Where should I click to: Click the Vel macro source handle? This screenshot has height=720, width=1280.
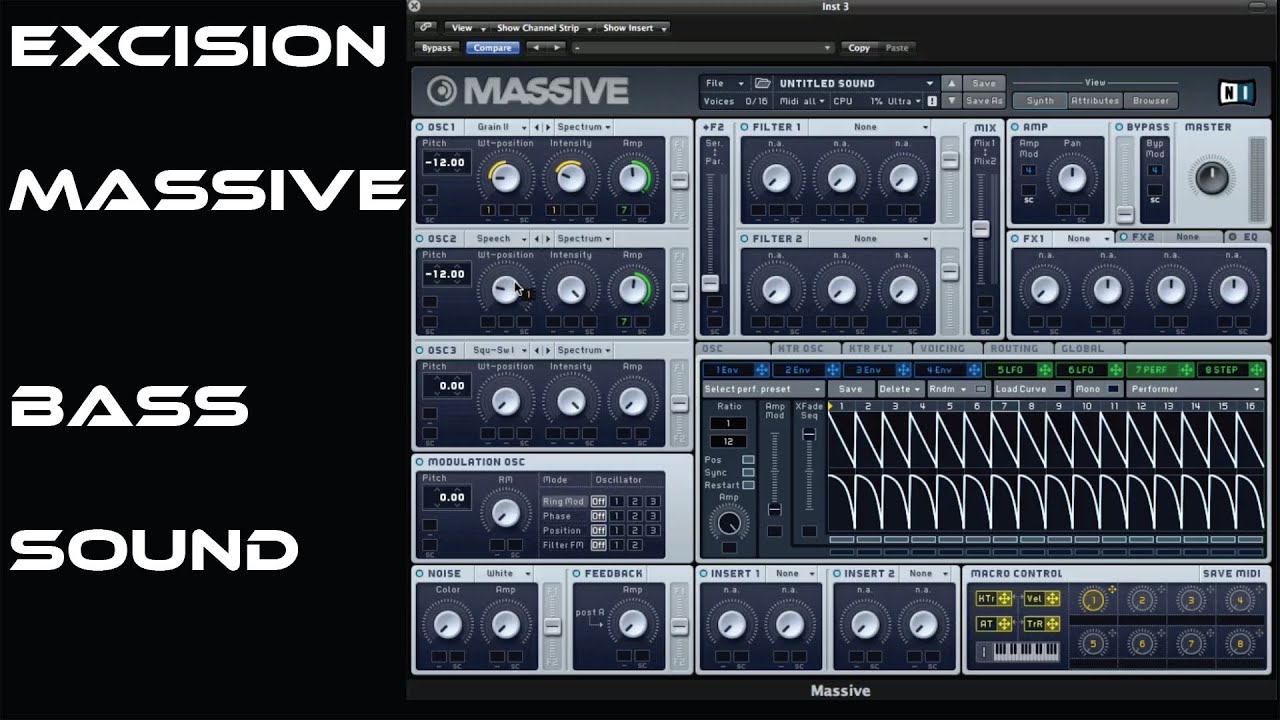point(1054,599)
